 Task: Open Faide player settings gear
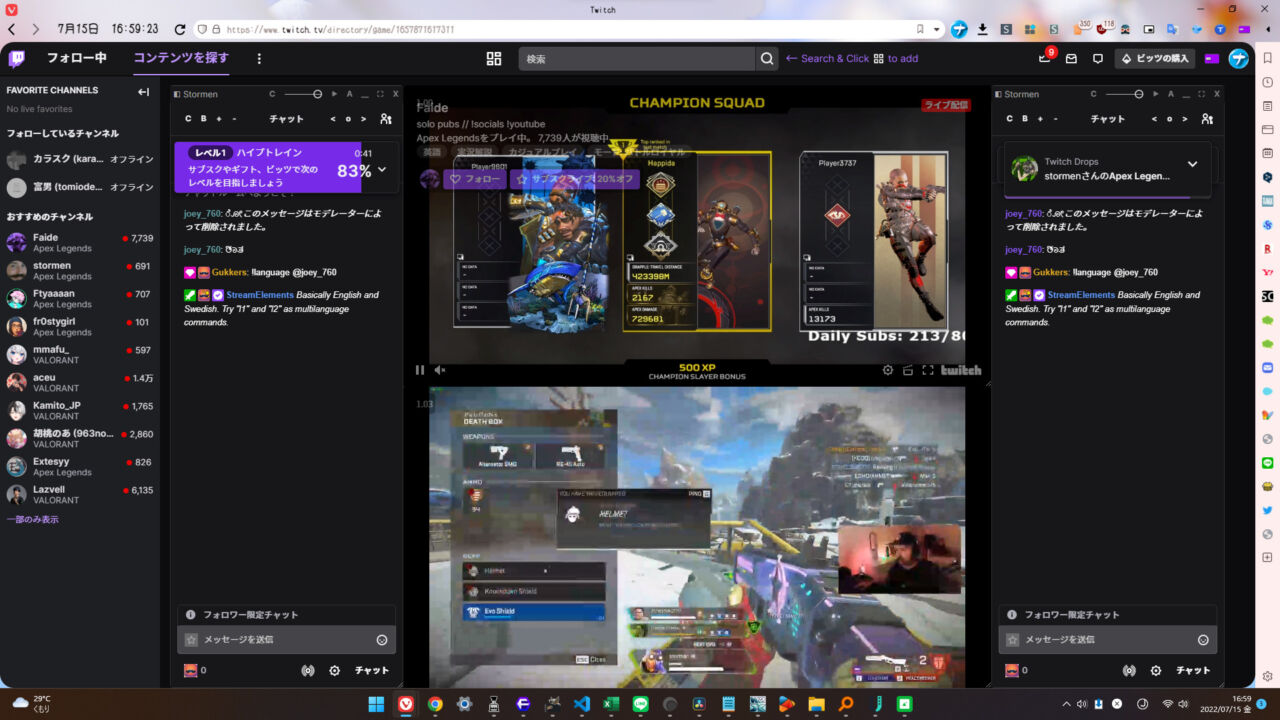click(887, 370)
